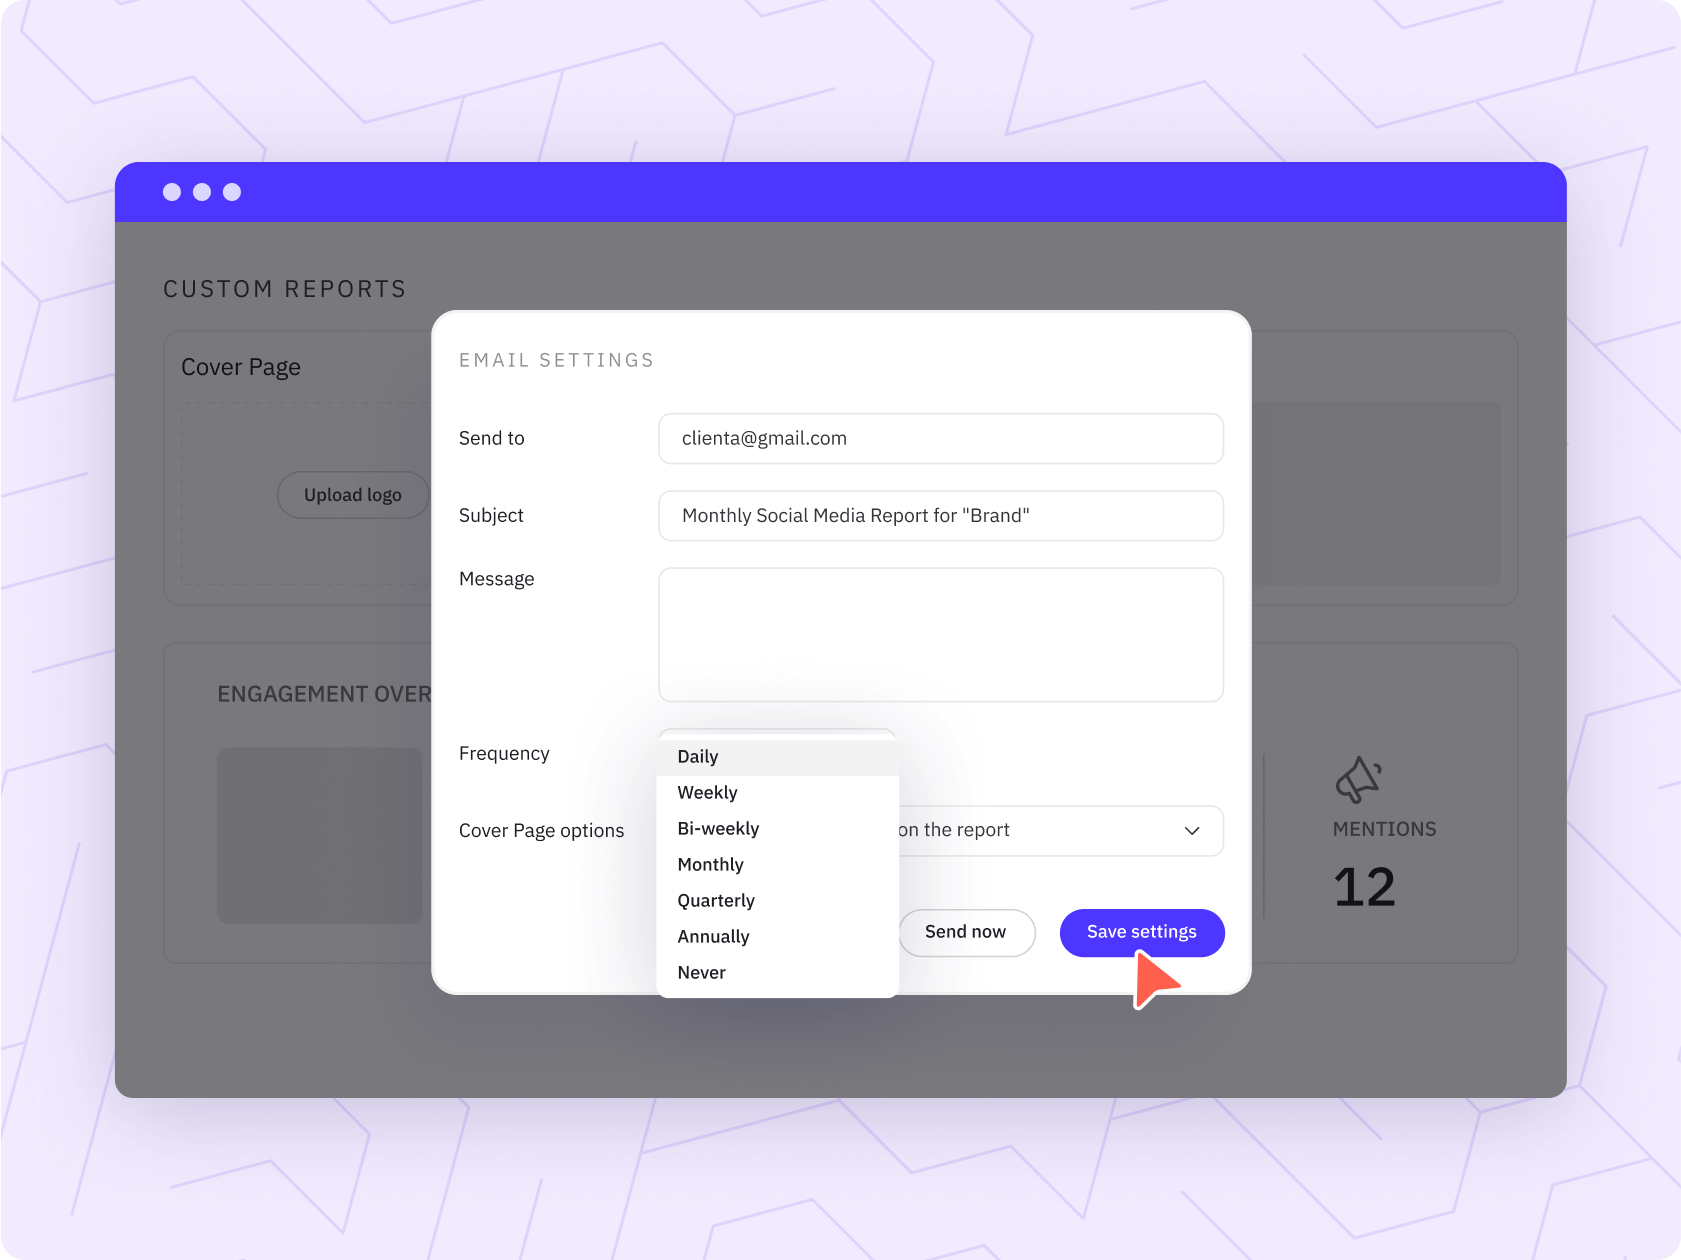Focus the Send to email field

click(x=941, y=439)
